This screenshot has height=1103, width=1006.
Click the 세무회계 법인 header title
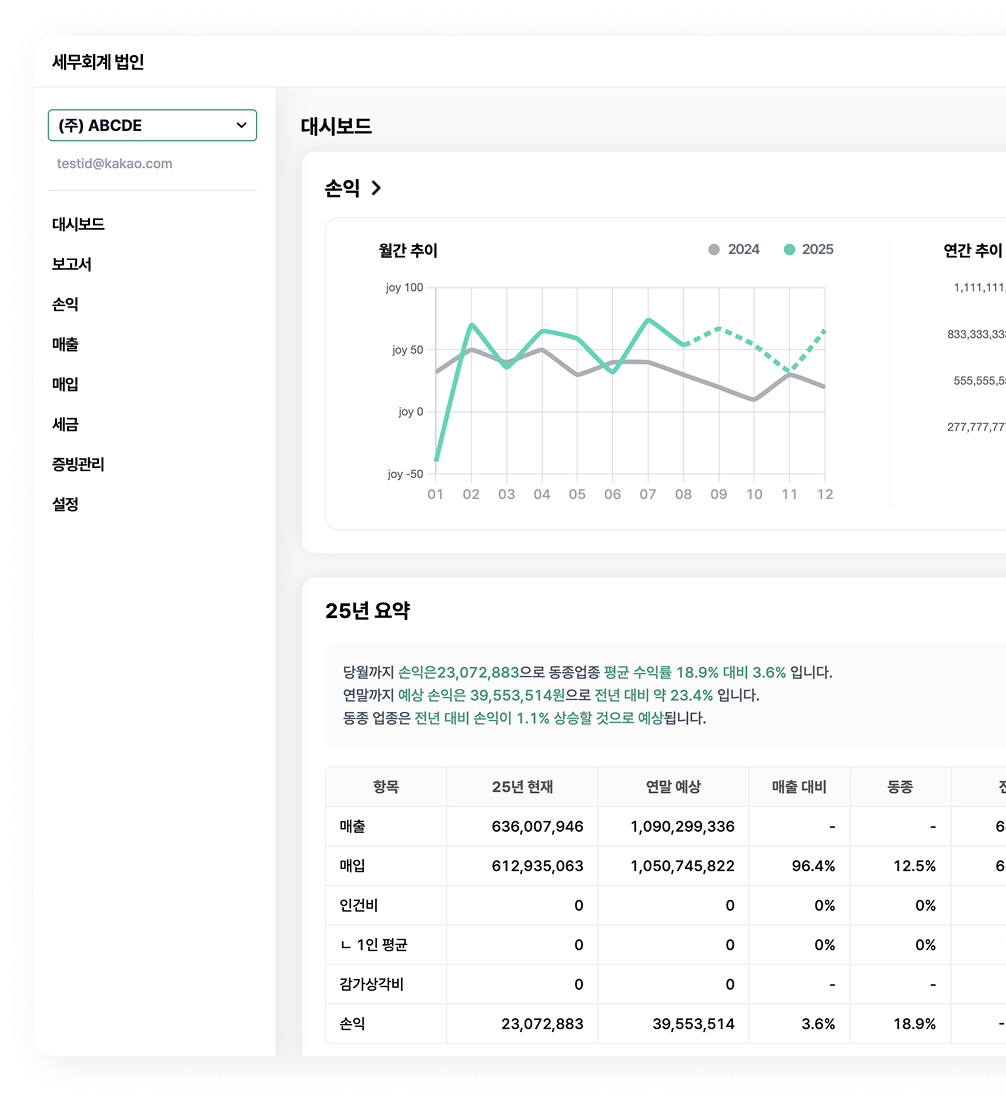click(x=98, y=62)
